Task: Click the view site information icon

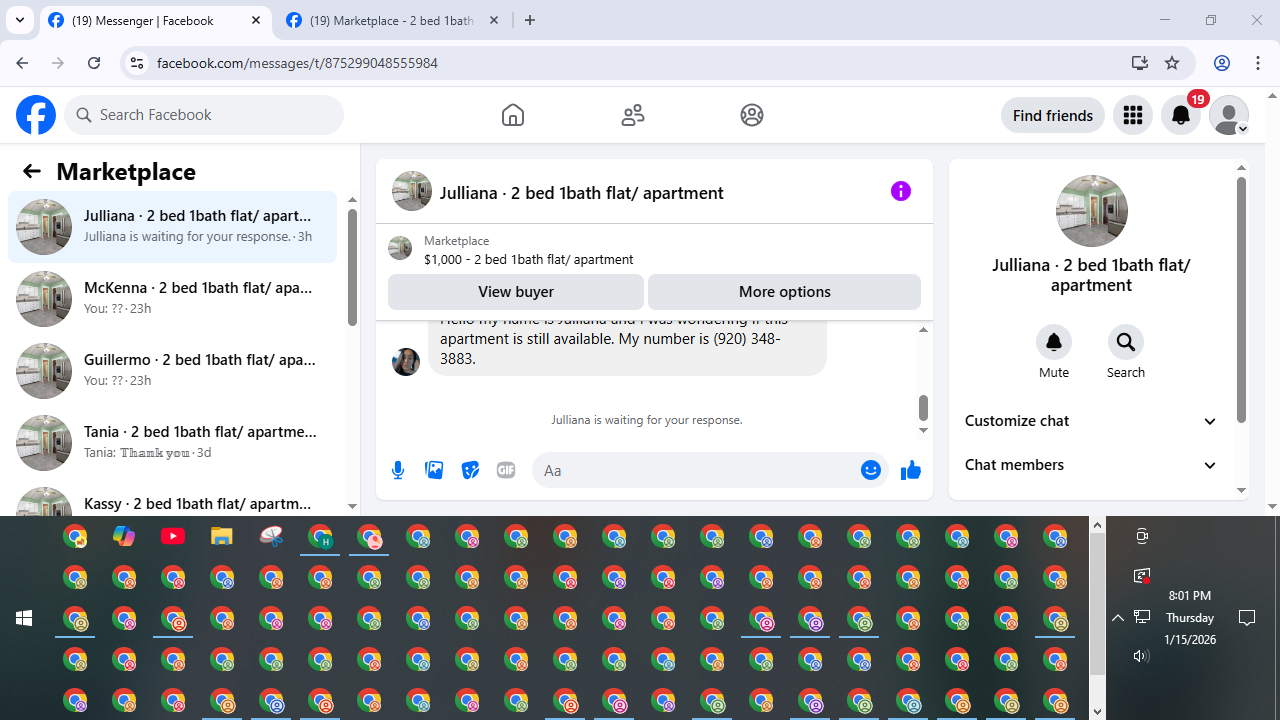Action: click(137, 63)
